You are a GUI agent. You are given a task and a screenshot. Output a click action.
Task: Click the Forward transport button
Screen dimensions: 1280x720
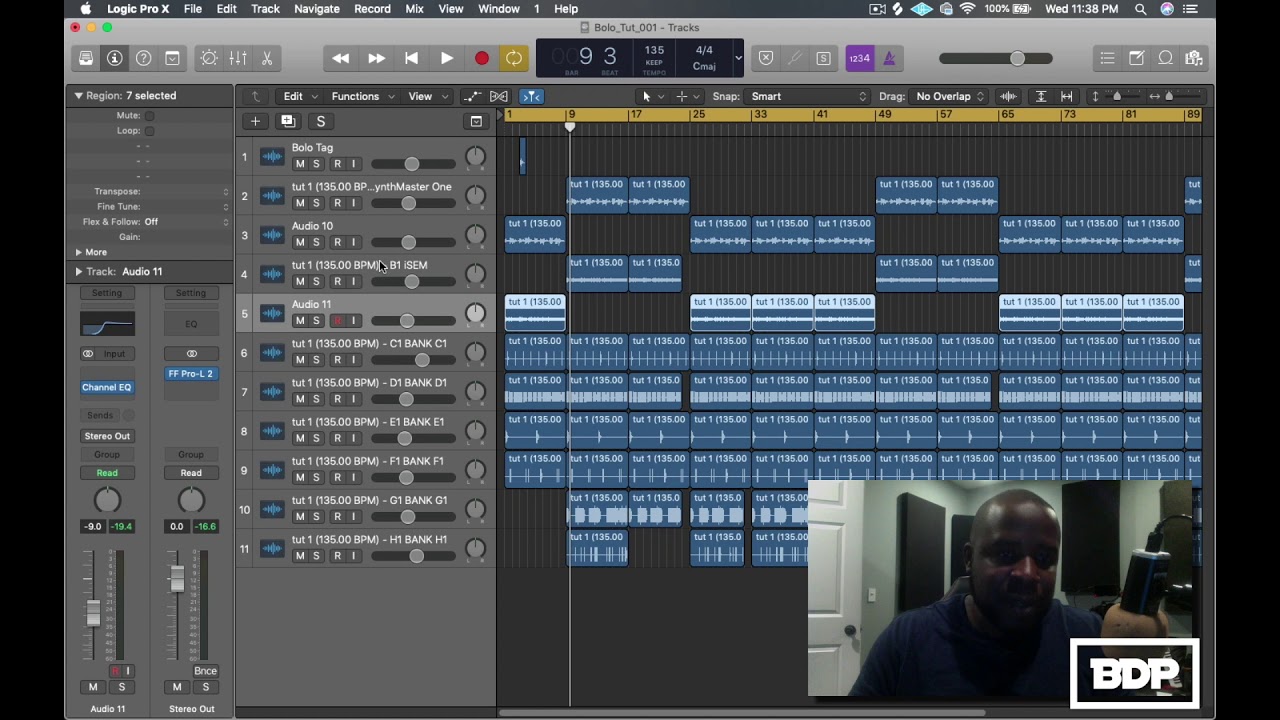tap(376, 58)
